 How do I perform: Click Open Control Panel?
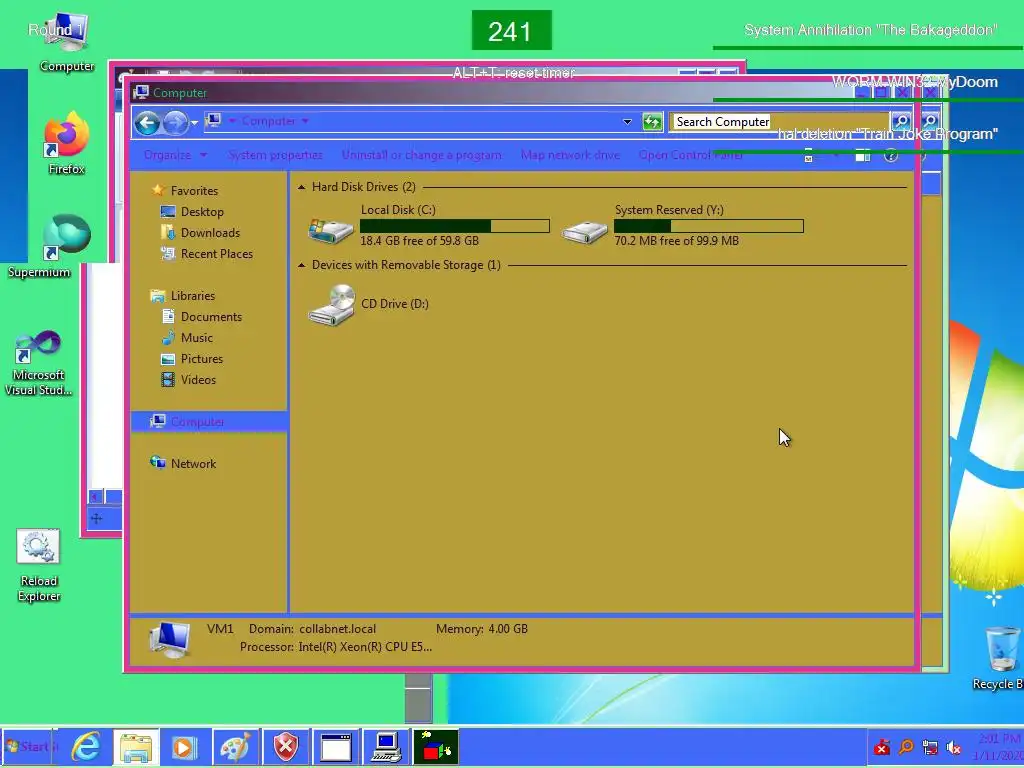coord(690,155)
